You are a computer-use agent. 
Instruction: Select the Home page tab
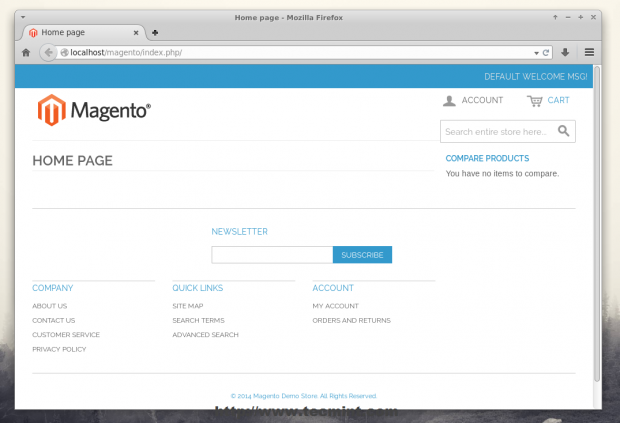point(84,32)
